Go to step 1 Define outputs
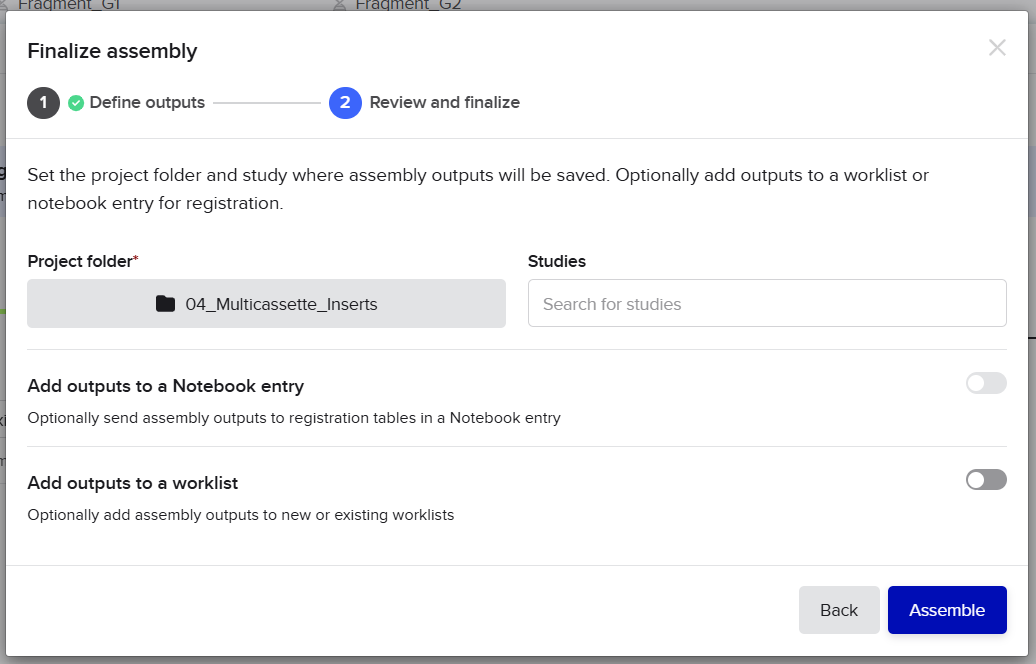The height and width of the screenshot is (664, 1036). pyautogui.click(x=116, y=103)
